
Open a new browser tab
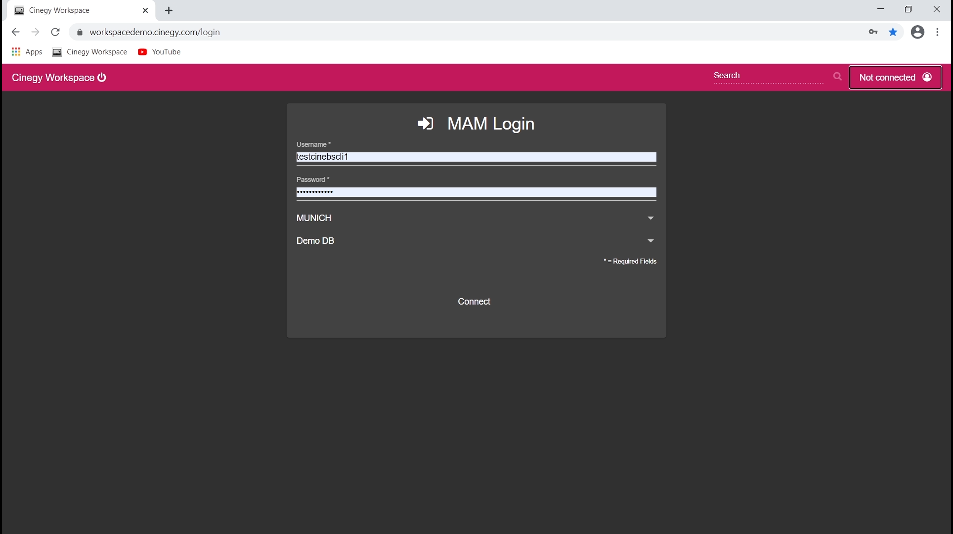click(168, 10)
